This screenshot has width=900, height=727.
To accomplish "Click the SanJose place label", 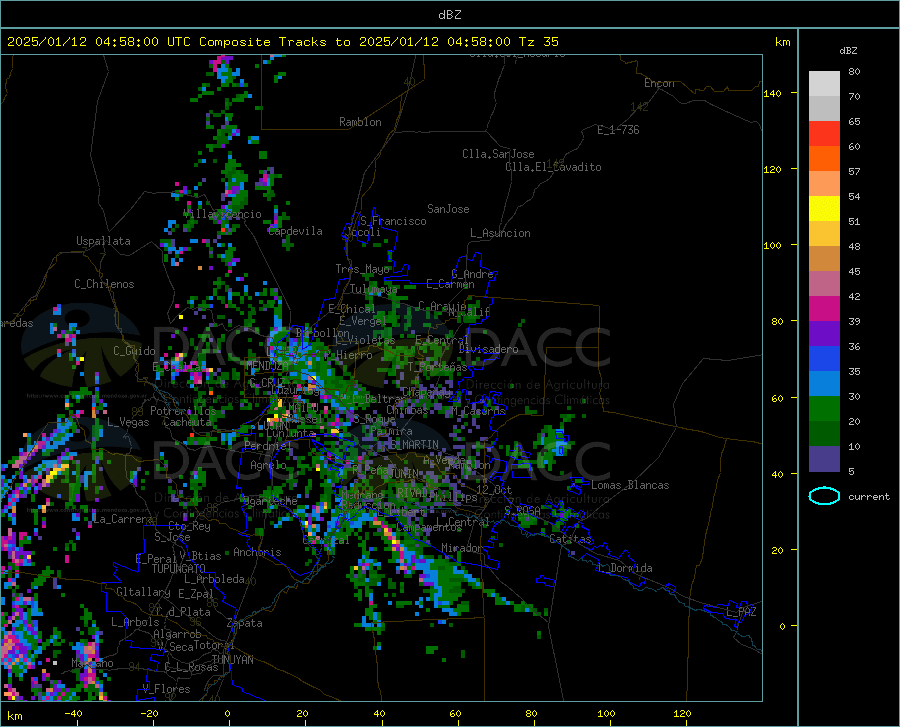I will coord(448,209).
